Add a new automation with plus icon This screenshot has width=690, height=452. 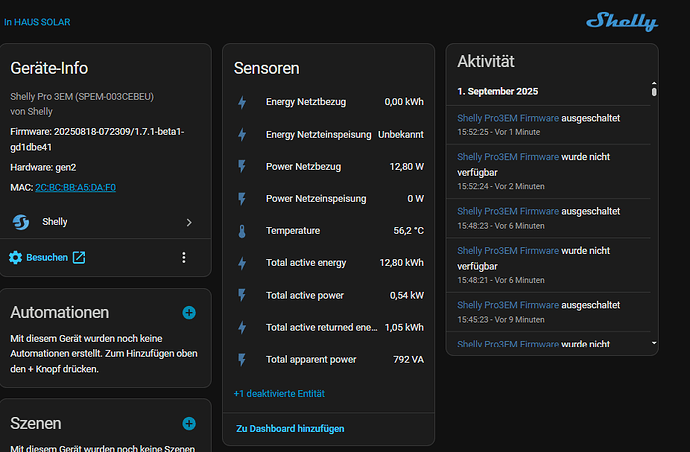[189, 313]
